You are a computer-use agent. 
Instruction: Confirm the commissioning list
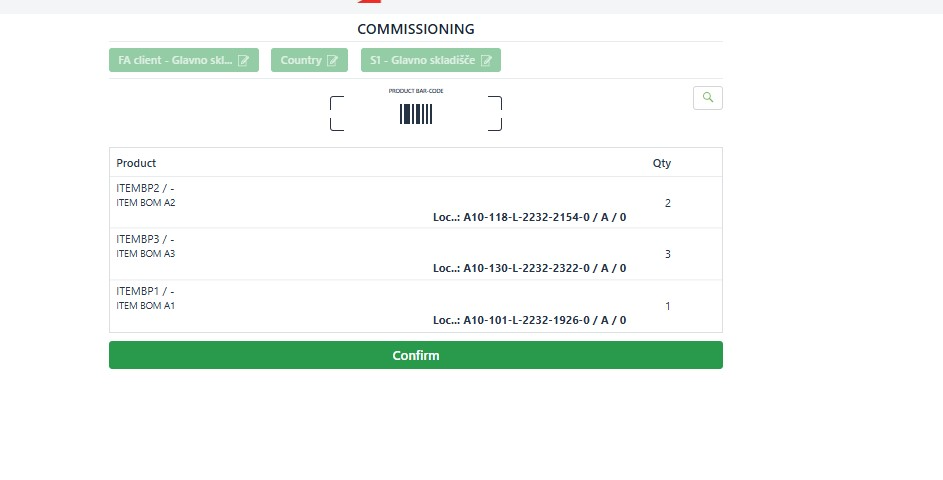pos(416,355)
